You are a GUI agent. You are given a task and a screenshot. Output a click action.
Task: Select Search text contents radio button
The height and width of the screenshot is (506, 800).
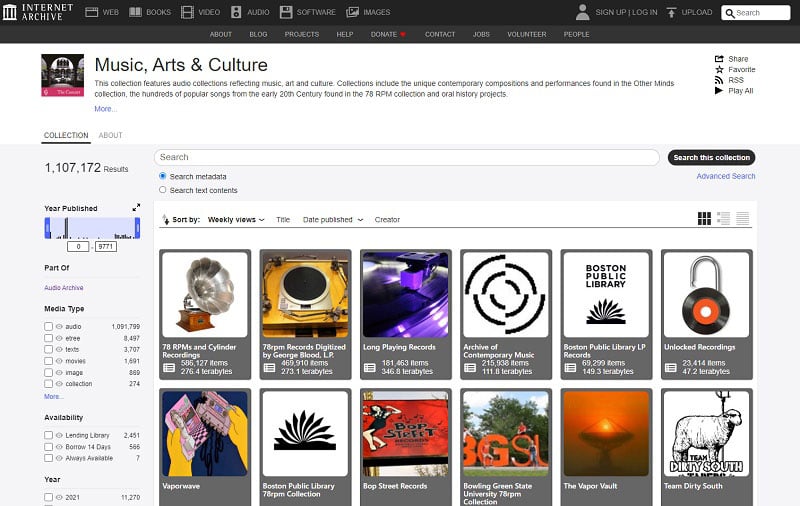click(163, 190)
